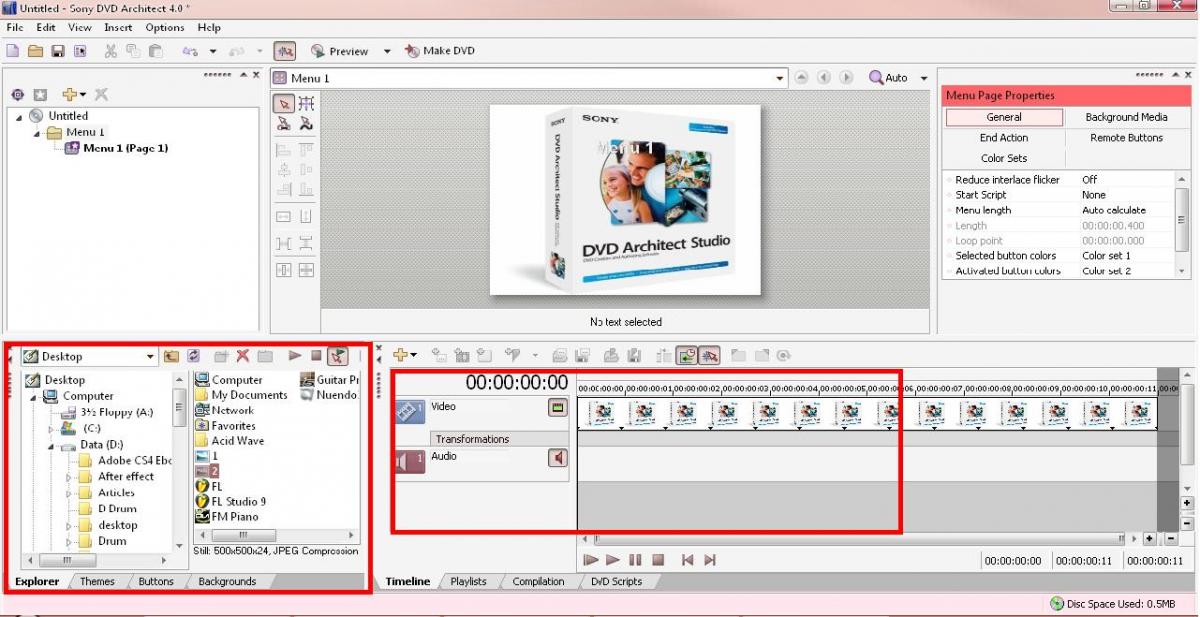Click the grid tool icon beside the Selection tool
This screenshot has height=617, width=1200.
pyautogui.click(x=306, y=103)
